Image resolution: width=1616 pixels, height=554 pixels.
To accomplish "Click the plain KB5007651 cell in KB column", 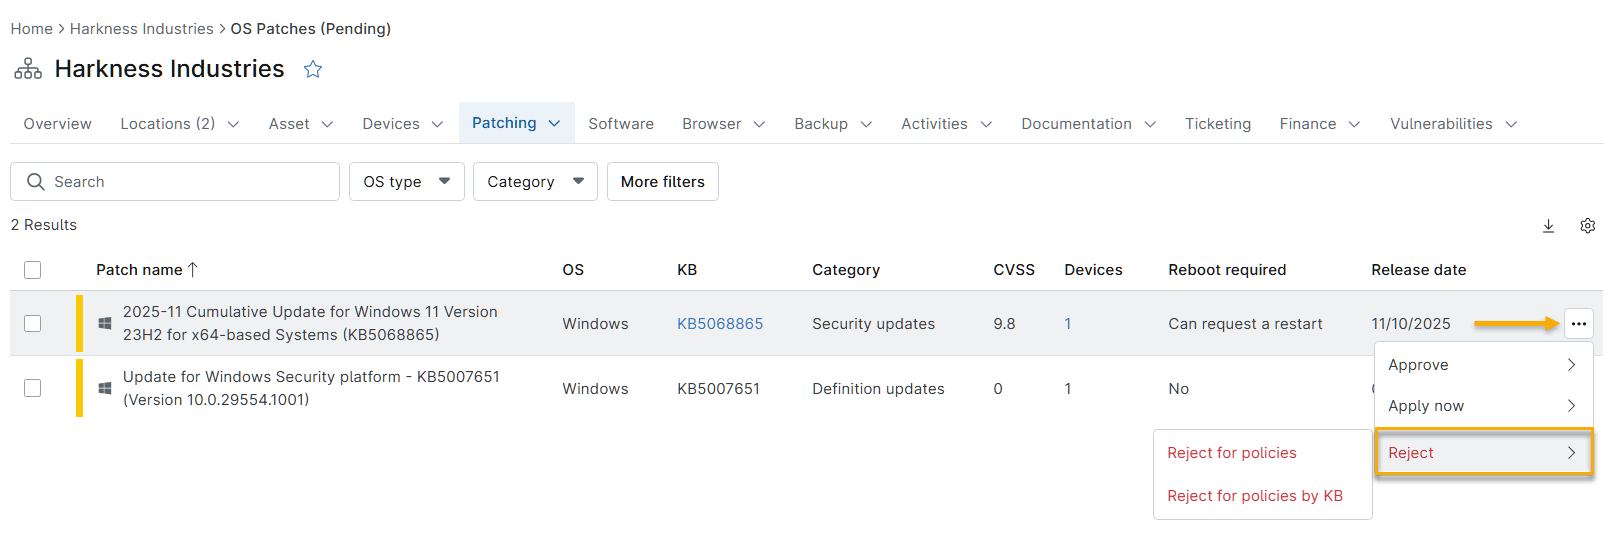I will click(718, 389).
